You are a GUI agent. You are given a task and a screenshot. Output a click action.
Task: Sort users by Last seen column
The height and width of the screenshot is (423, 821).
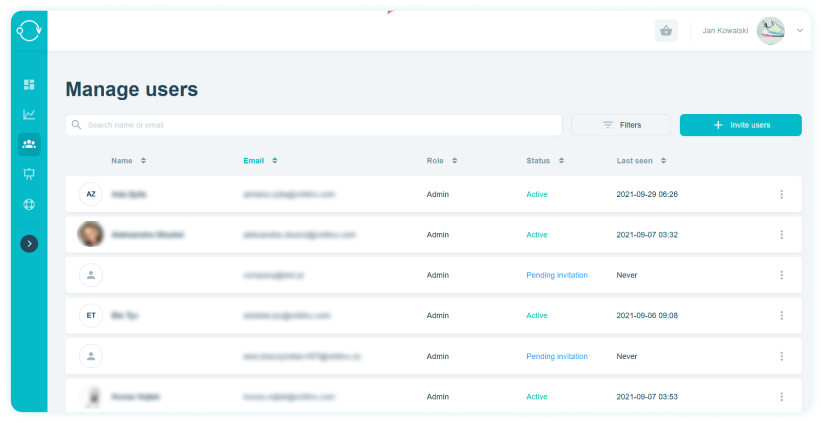tap(641, 161)
